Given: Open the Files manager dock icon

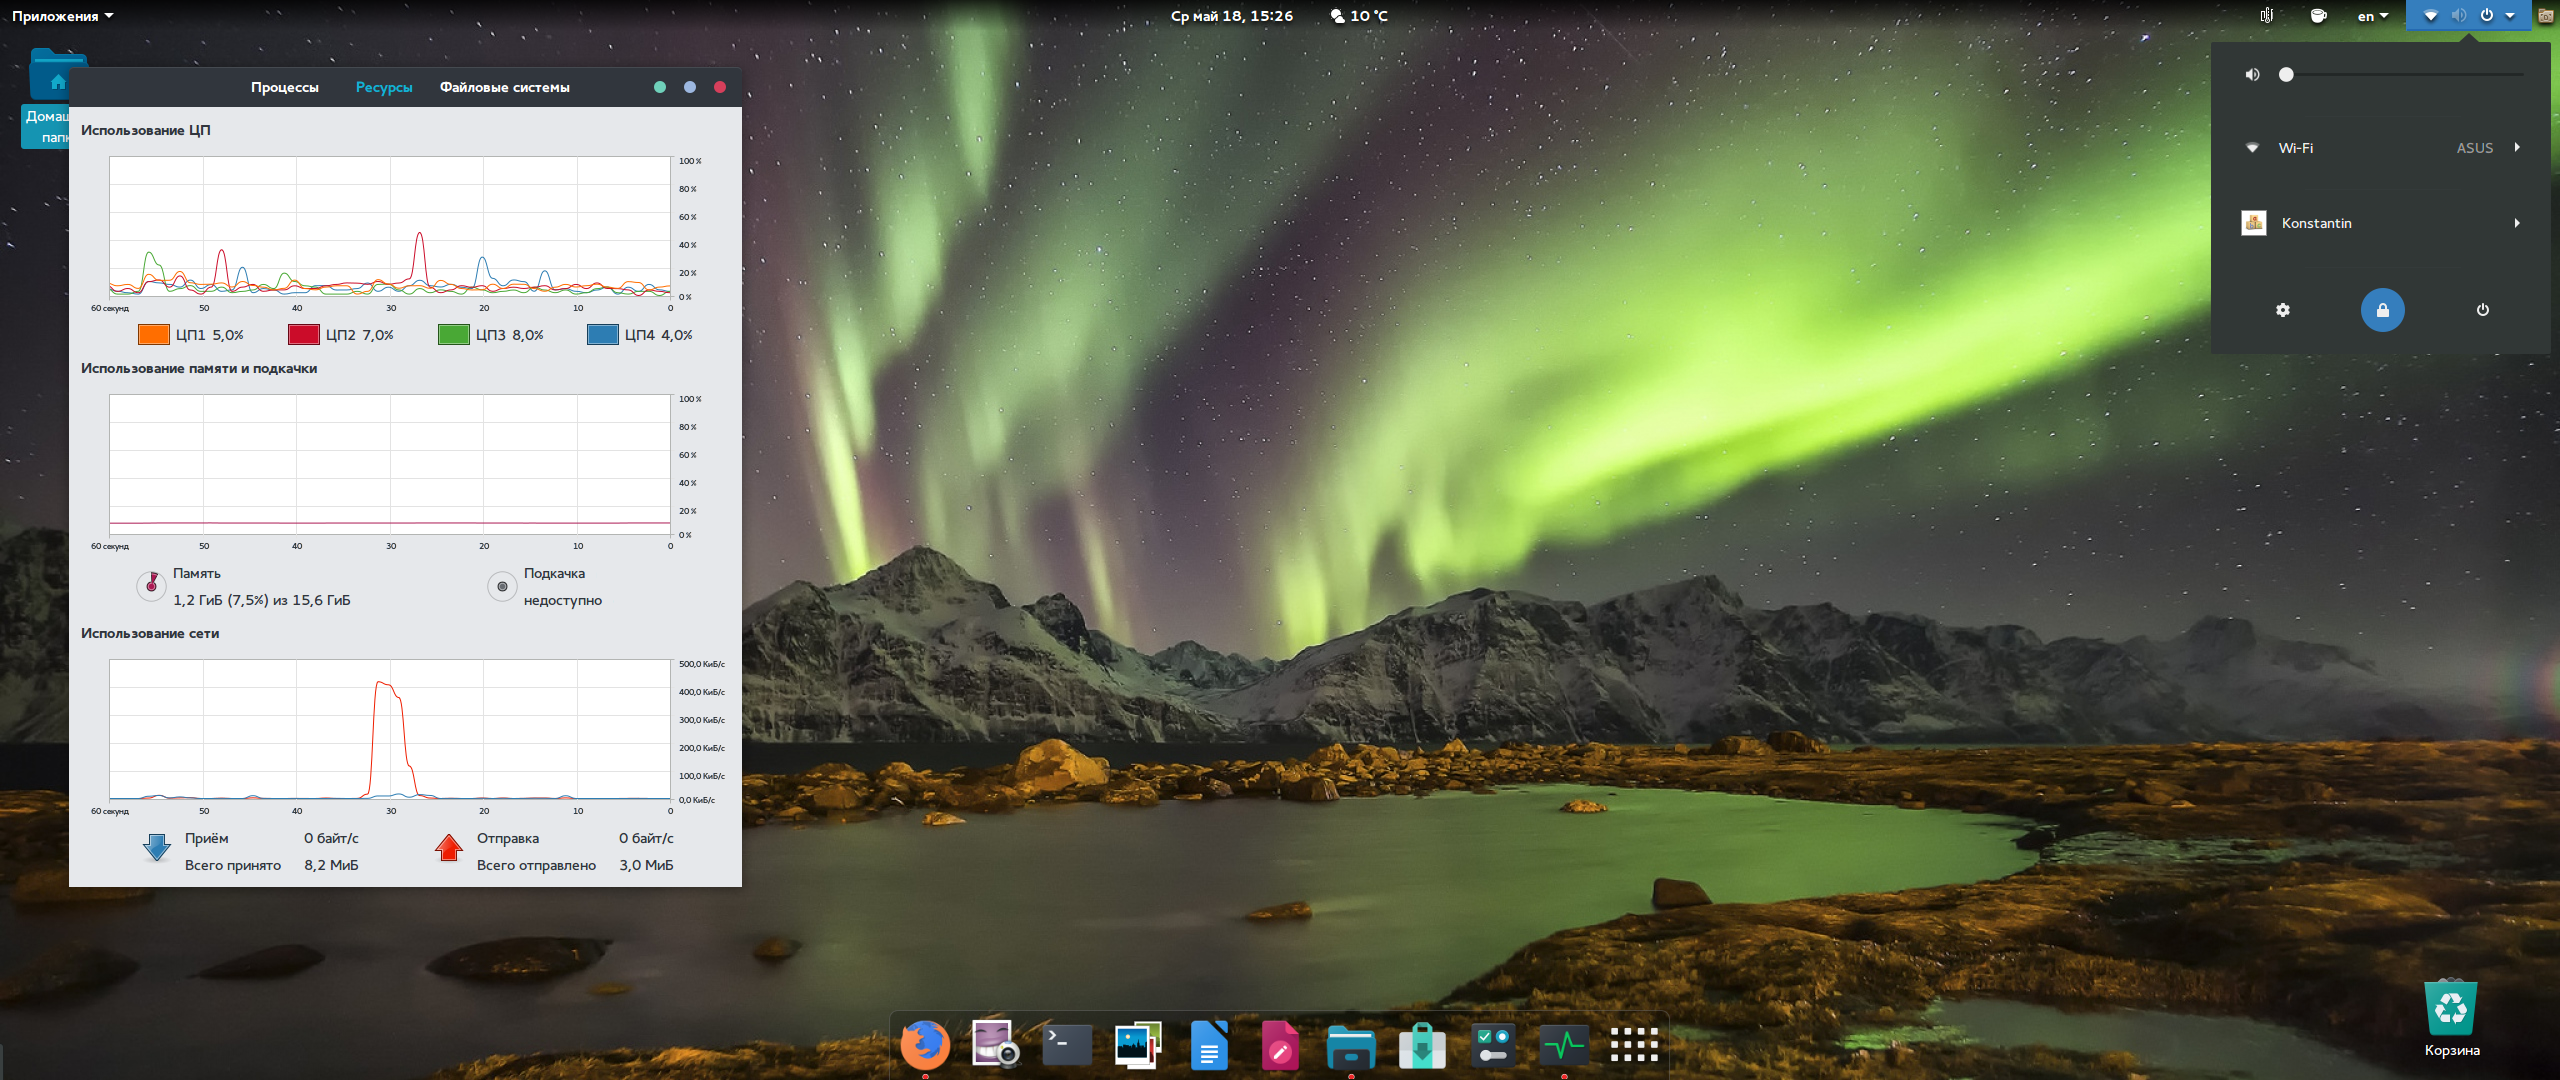Looking at the screenshot, I should [1350, 1047].
